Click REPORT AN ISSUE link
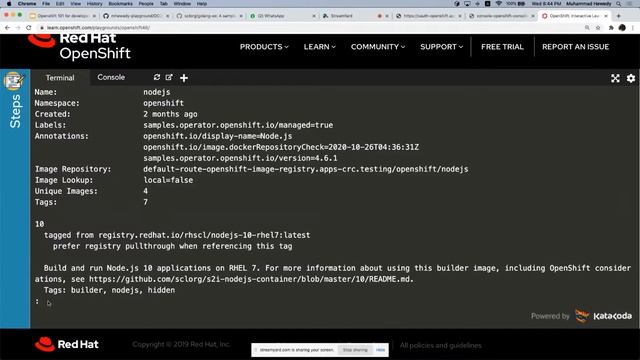This screenshot has height=360, width=640. [576, 47]
